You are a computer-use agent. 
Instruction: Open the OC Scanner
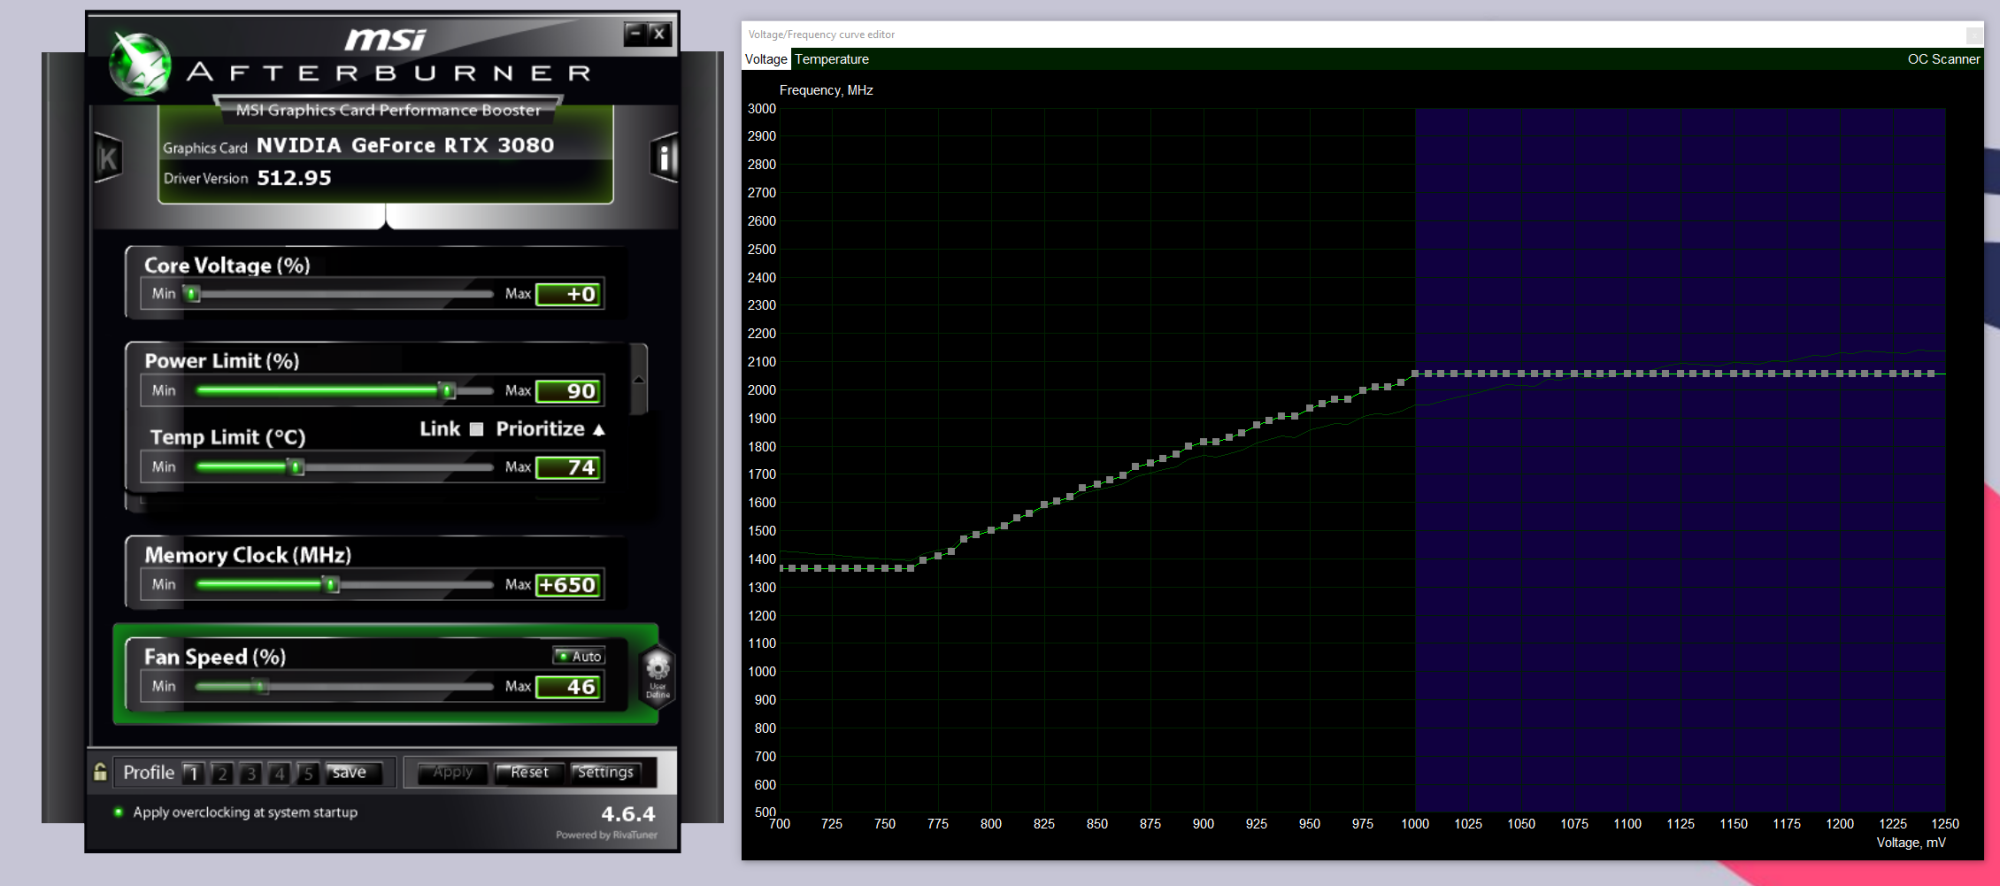[x=1942, y=59]
